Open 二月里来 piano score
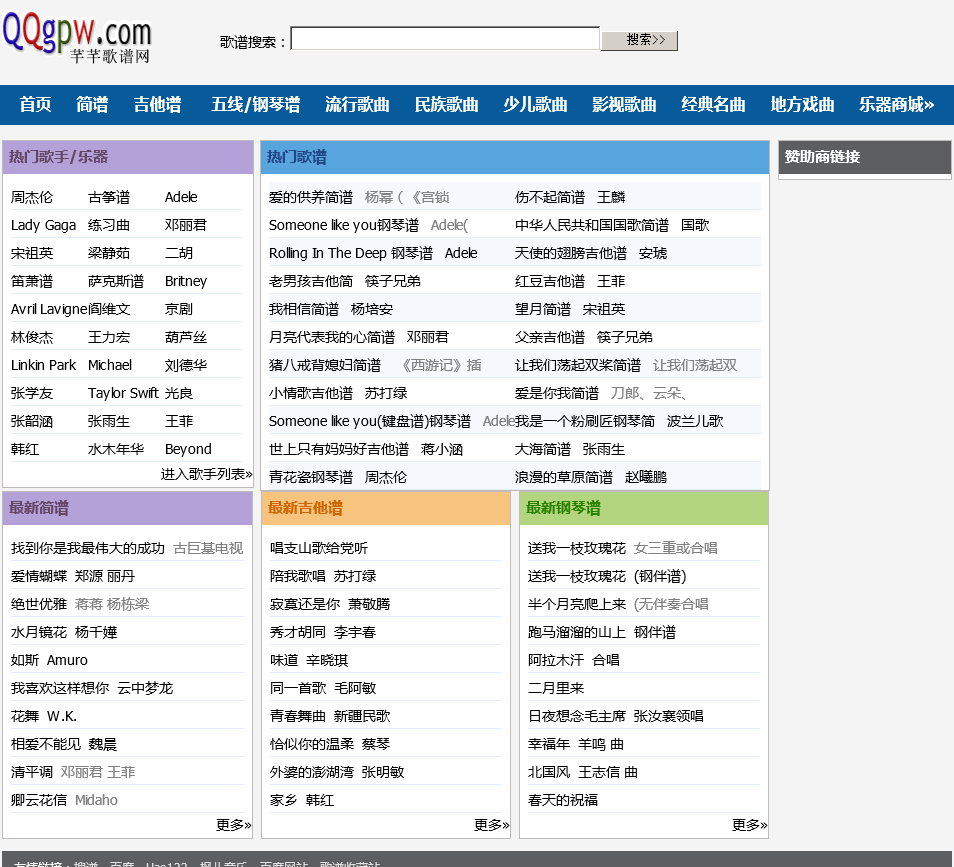Image resolution: width=954 pixels, height=867 pixels. tap(555, 688)
